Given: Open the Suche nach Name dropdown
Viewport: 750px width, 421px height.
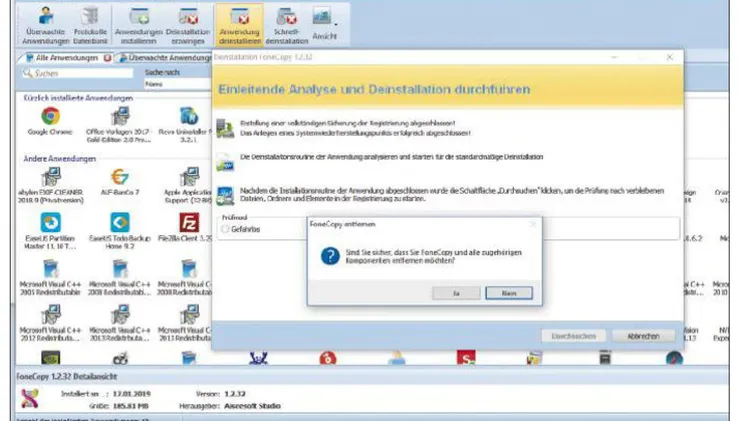Looking at the screenshot, I should [177, 84].
